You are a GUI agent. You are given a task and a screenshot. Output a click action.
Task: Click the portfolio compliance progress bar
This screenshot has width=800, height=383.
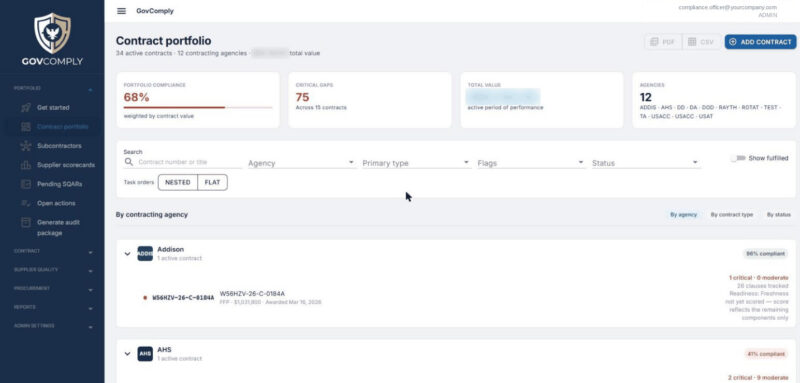point(198,108)
